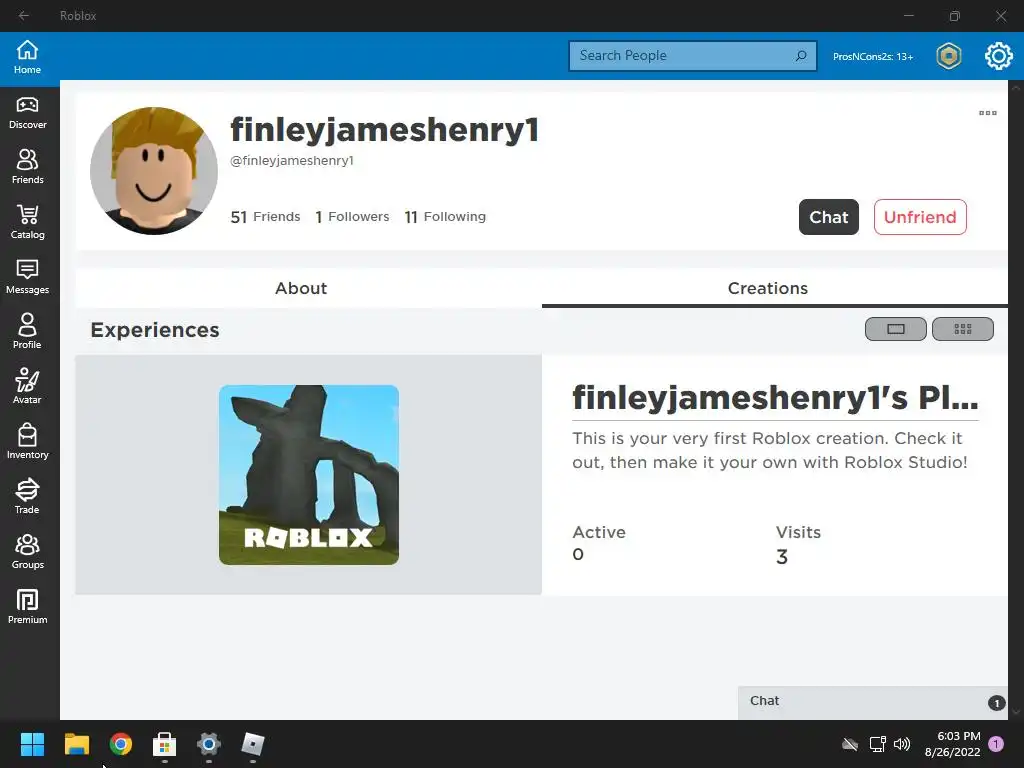Open Microsoft Store from the taskbar
The height and width of the screenshot is (768, 1024).
click(x=165, y=744)
